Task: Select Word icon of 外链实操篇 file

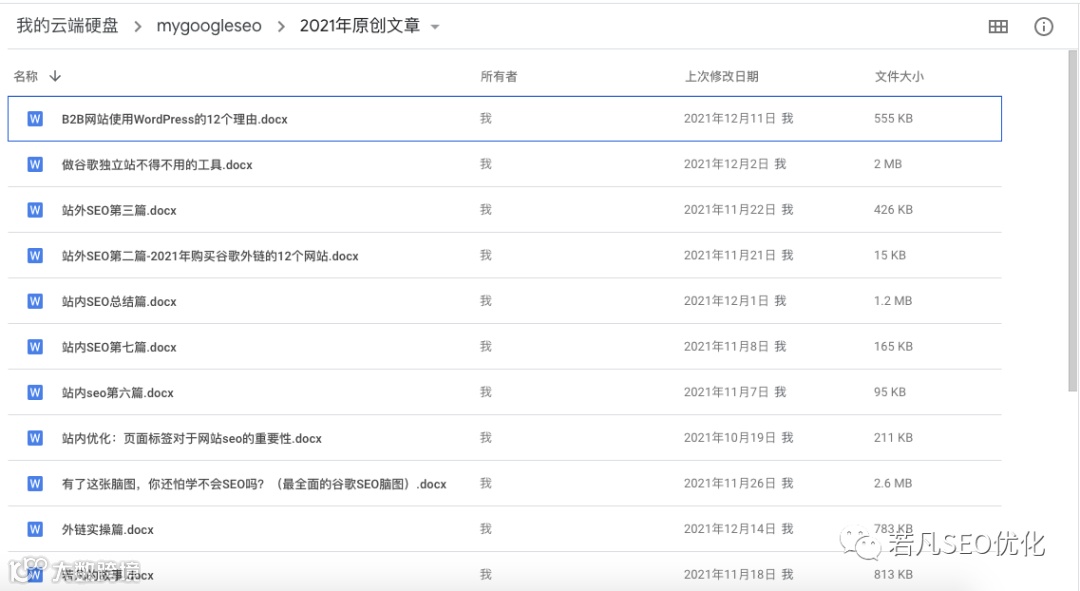Action: click(x=35, y=529)
